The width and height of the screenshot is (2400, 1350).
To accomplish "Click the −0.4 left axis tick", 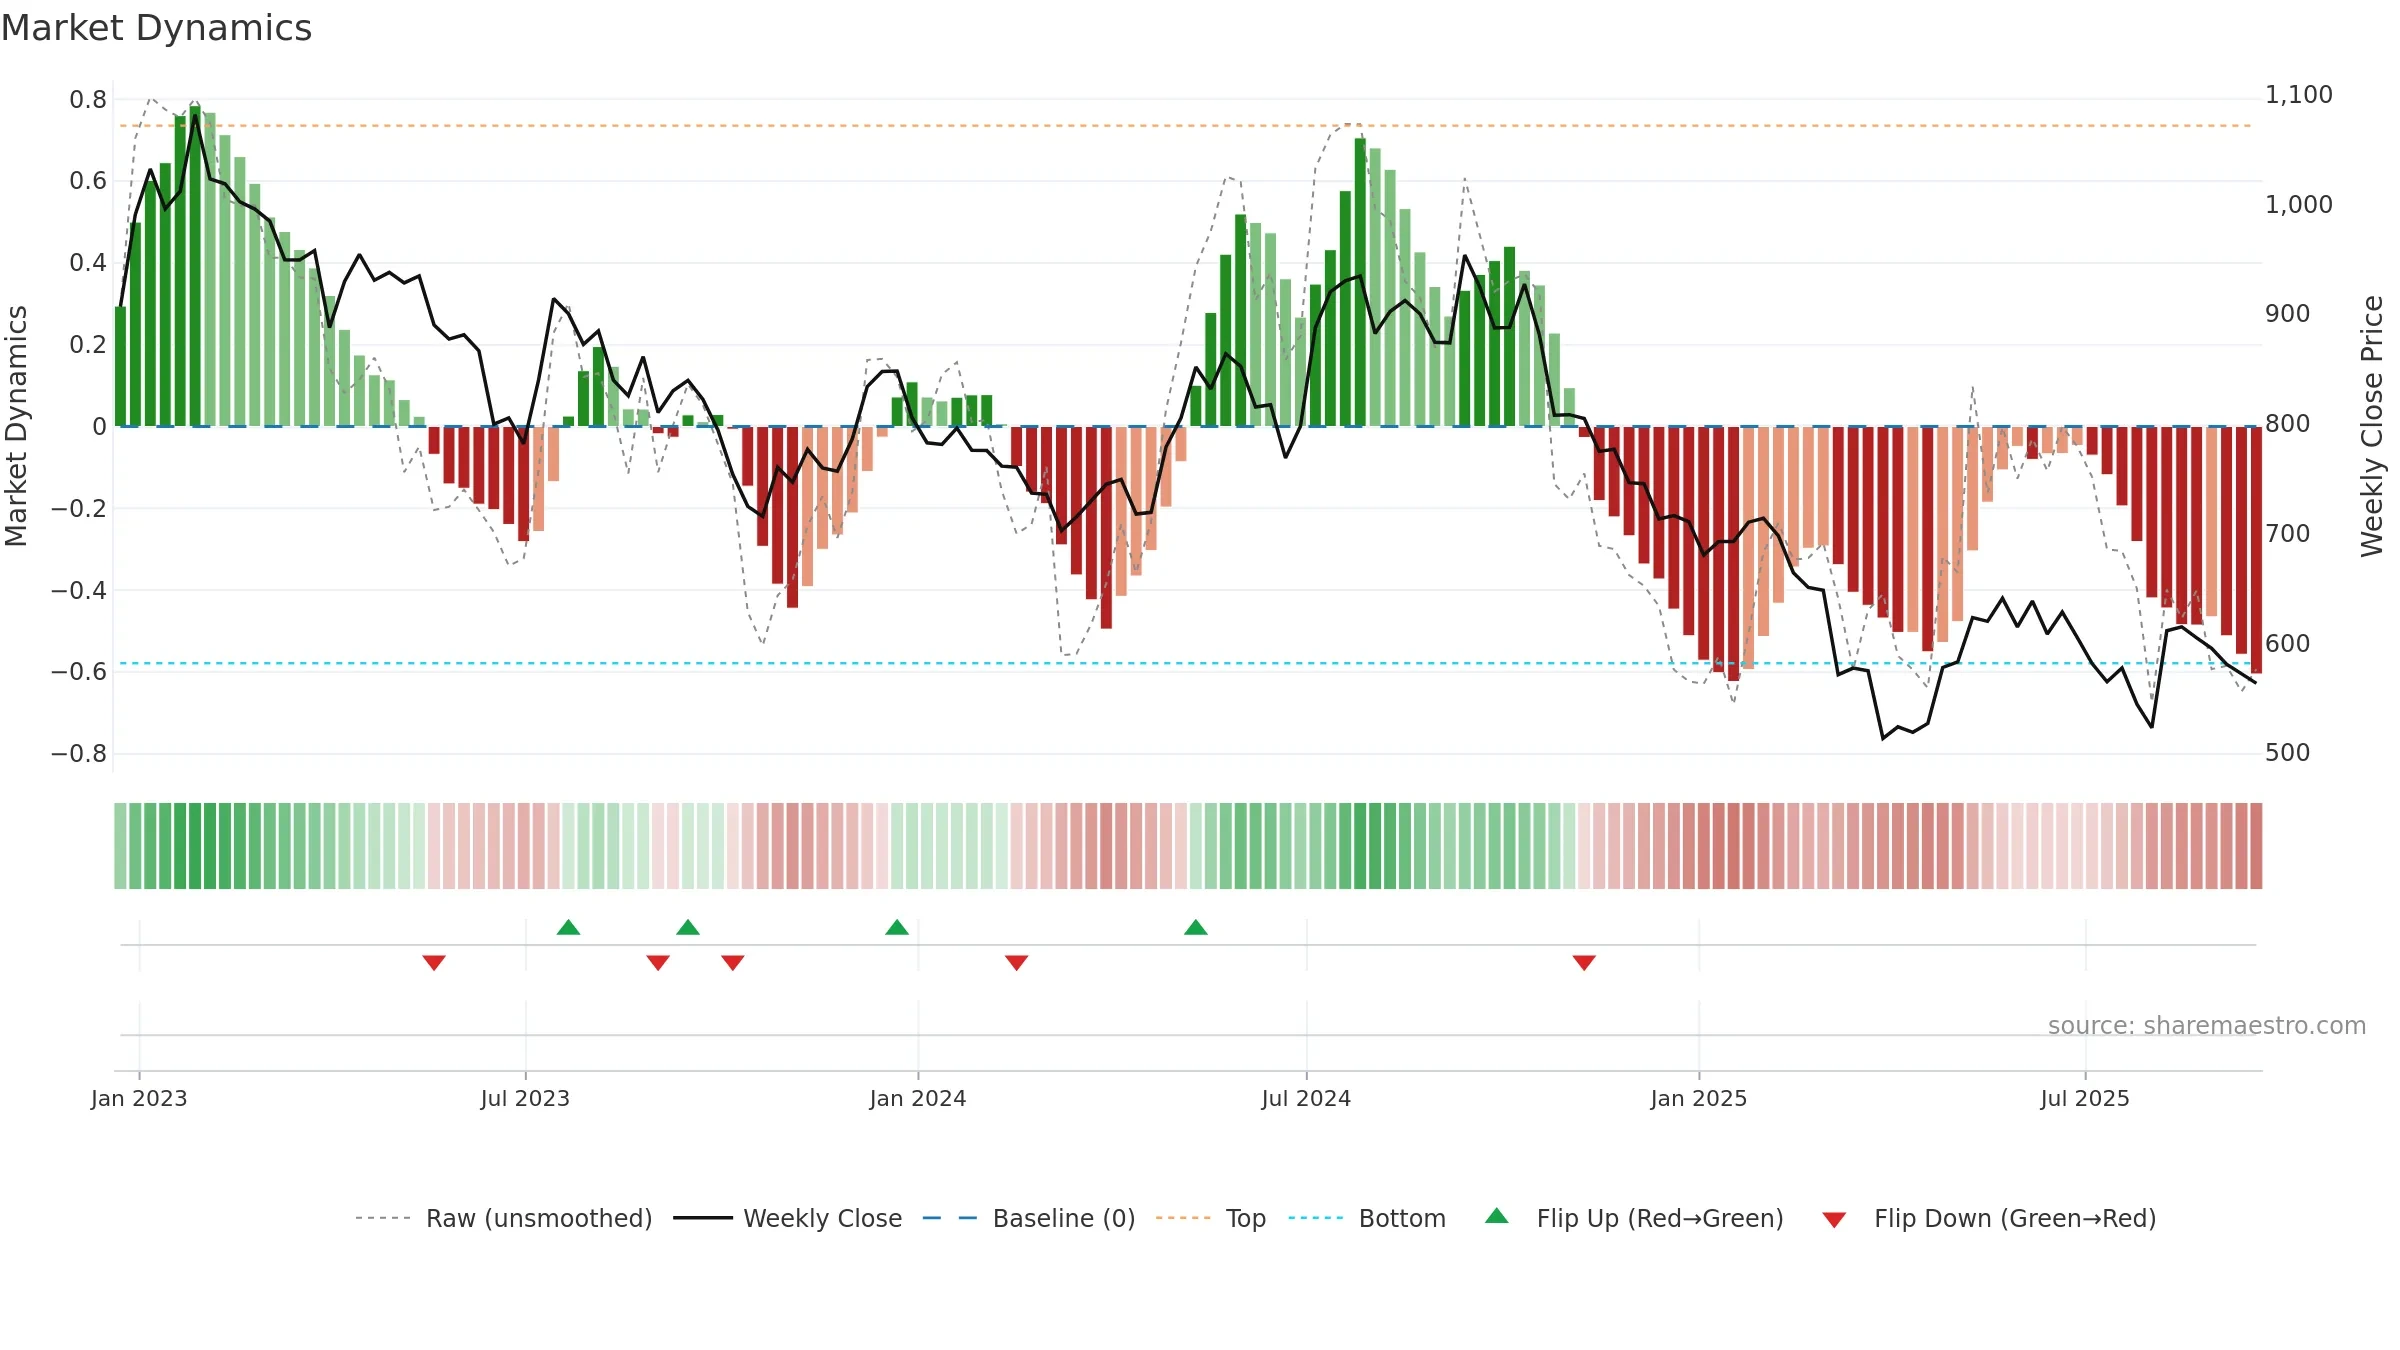I will (79, 590).
